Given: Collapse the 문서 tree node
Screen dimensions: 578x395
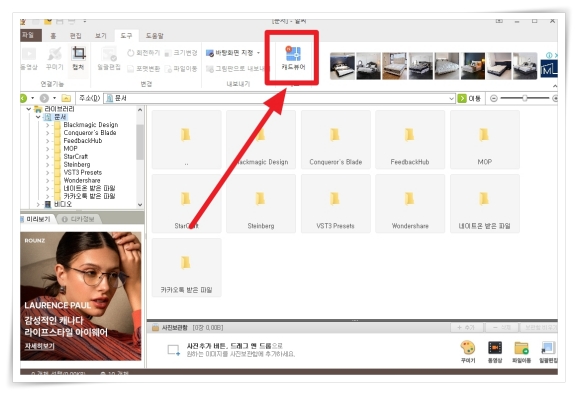Looking at the screenshot, I should click(38, 117).
